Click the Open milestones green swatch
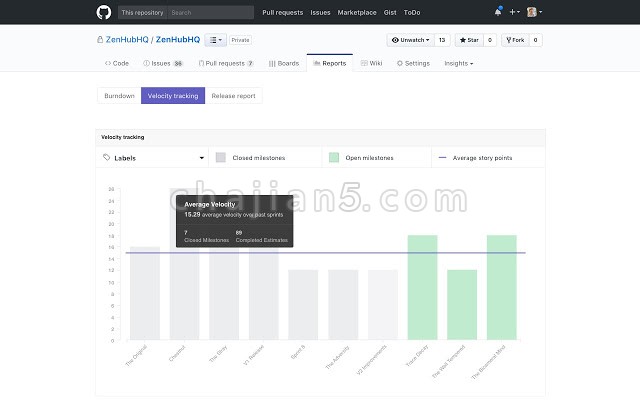This screenshot has height=400, width=640. coord(334,158)
